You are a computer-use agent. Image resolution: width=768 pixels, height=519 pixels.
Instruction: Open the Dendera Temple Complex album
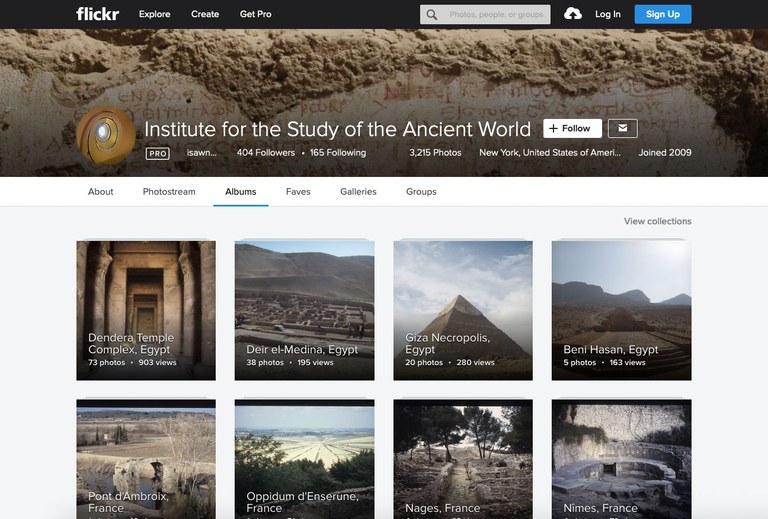[146, 310]
